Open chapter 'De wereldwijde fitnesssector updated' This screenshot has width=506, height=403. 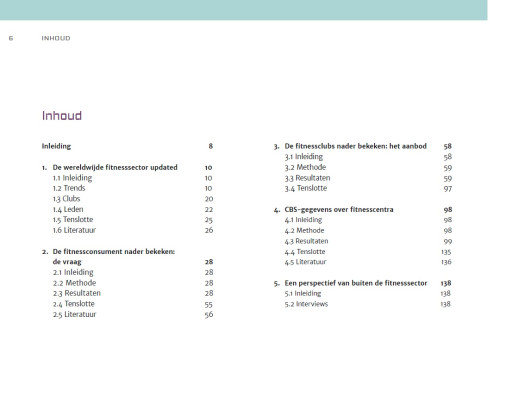tap(115, 167)
